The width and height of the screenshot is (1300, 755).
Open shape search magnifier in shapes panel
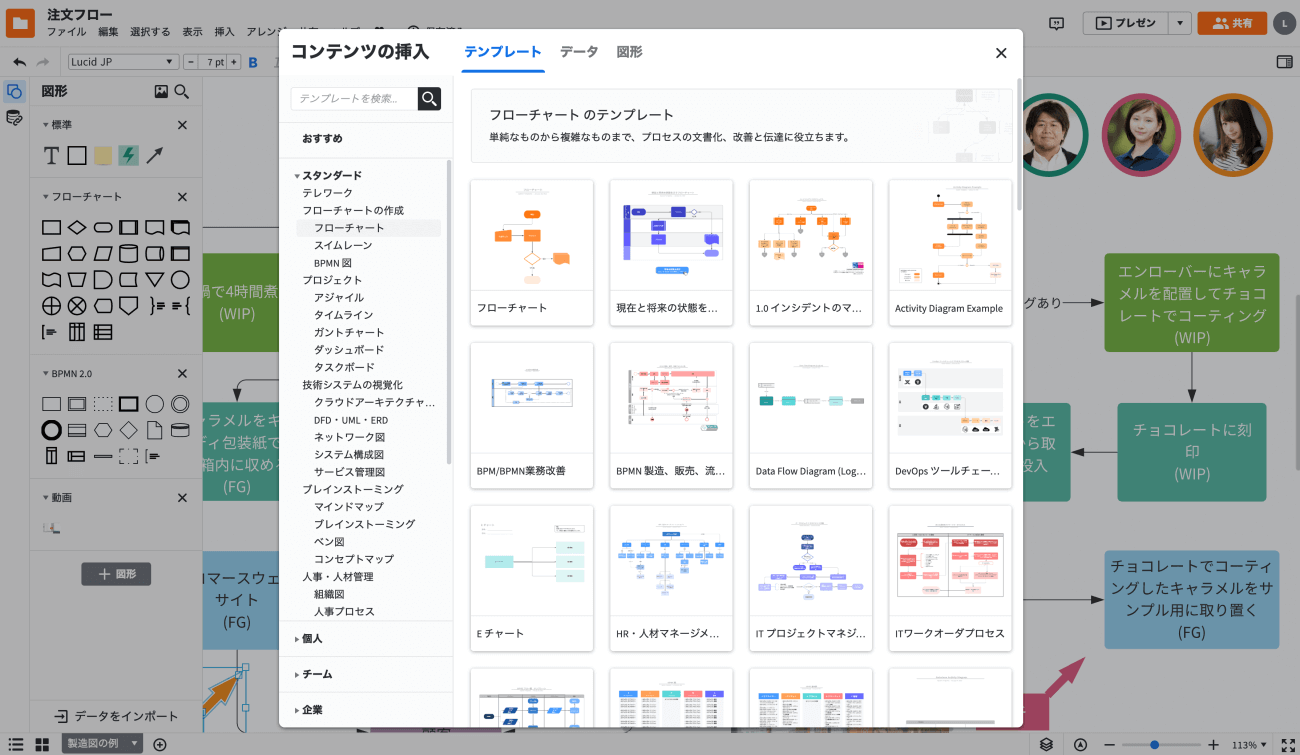(x=182, y=91)
